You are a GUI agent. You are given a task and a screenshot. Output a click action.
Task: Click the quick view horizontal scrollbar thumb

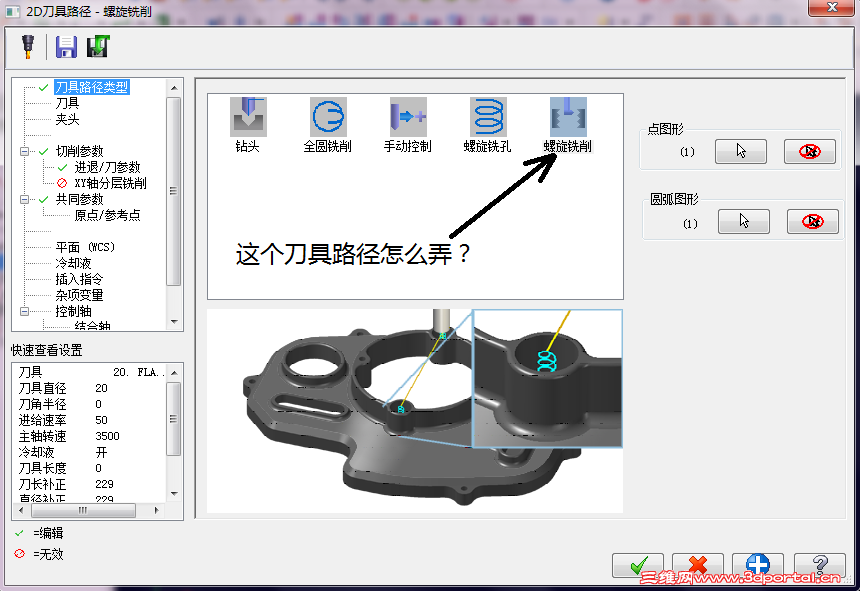[x=83, y=510]
